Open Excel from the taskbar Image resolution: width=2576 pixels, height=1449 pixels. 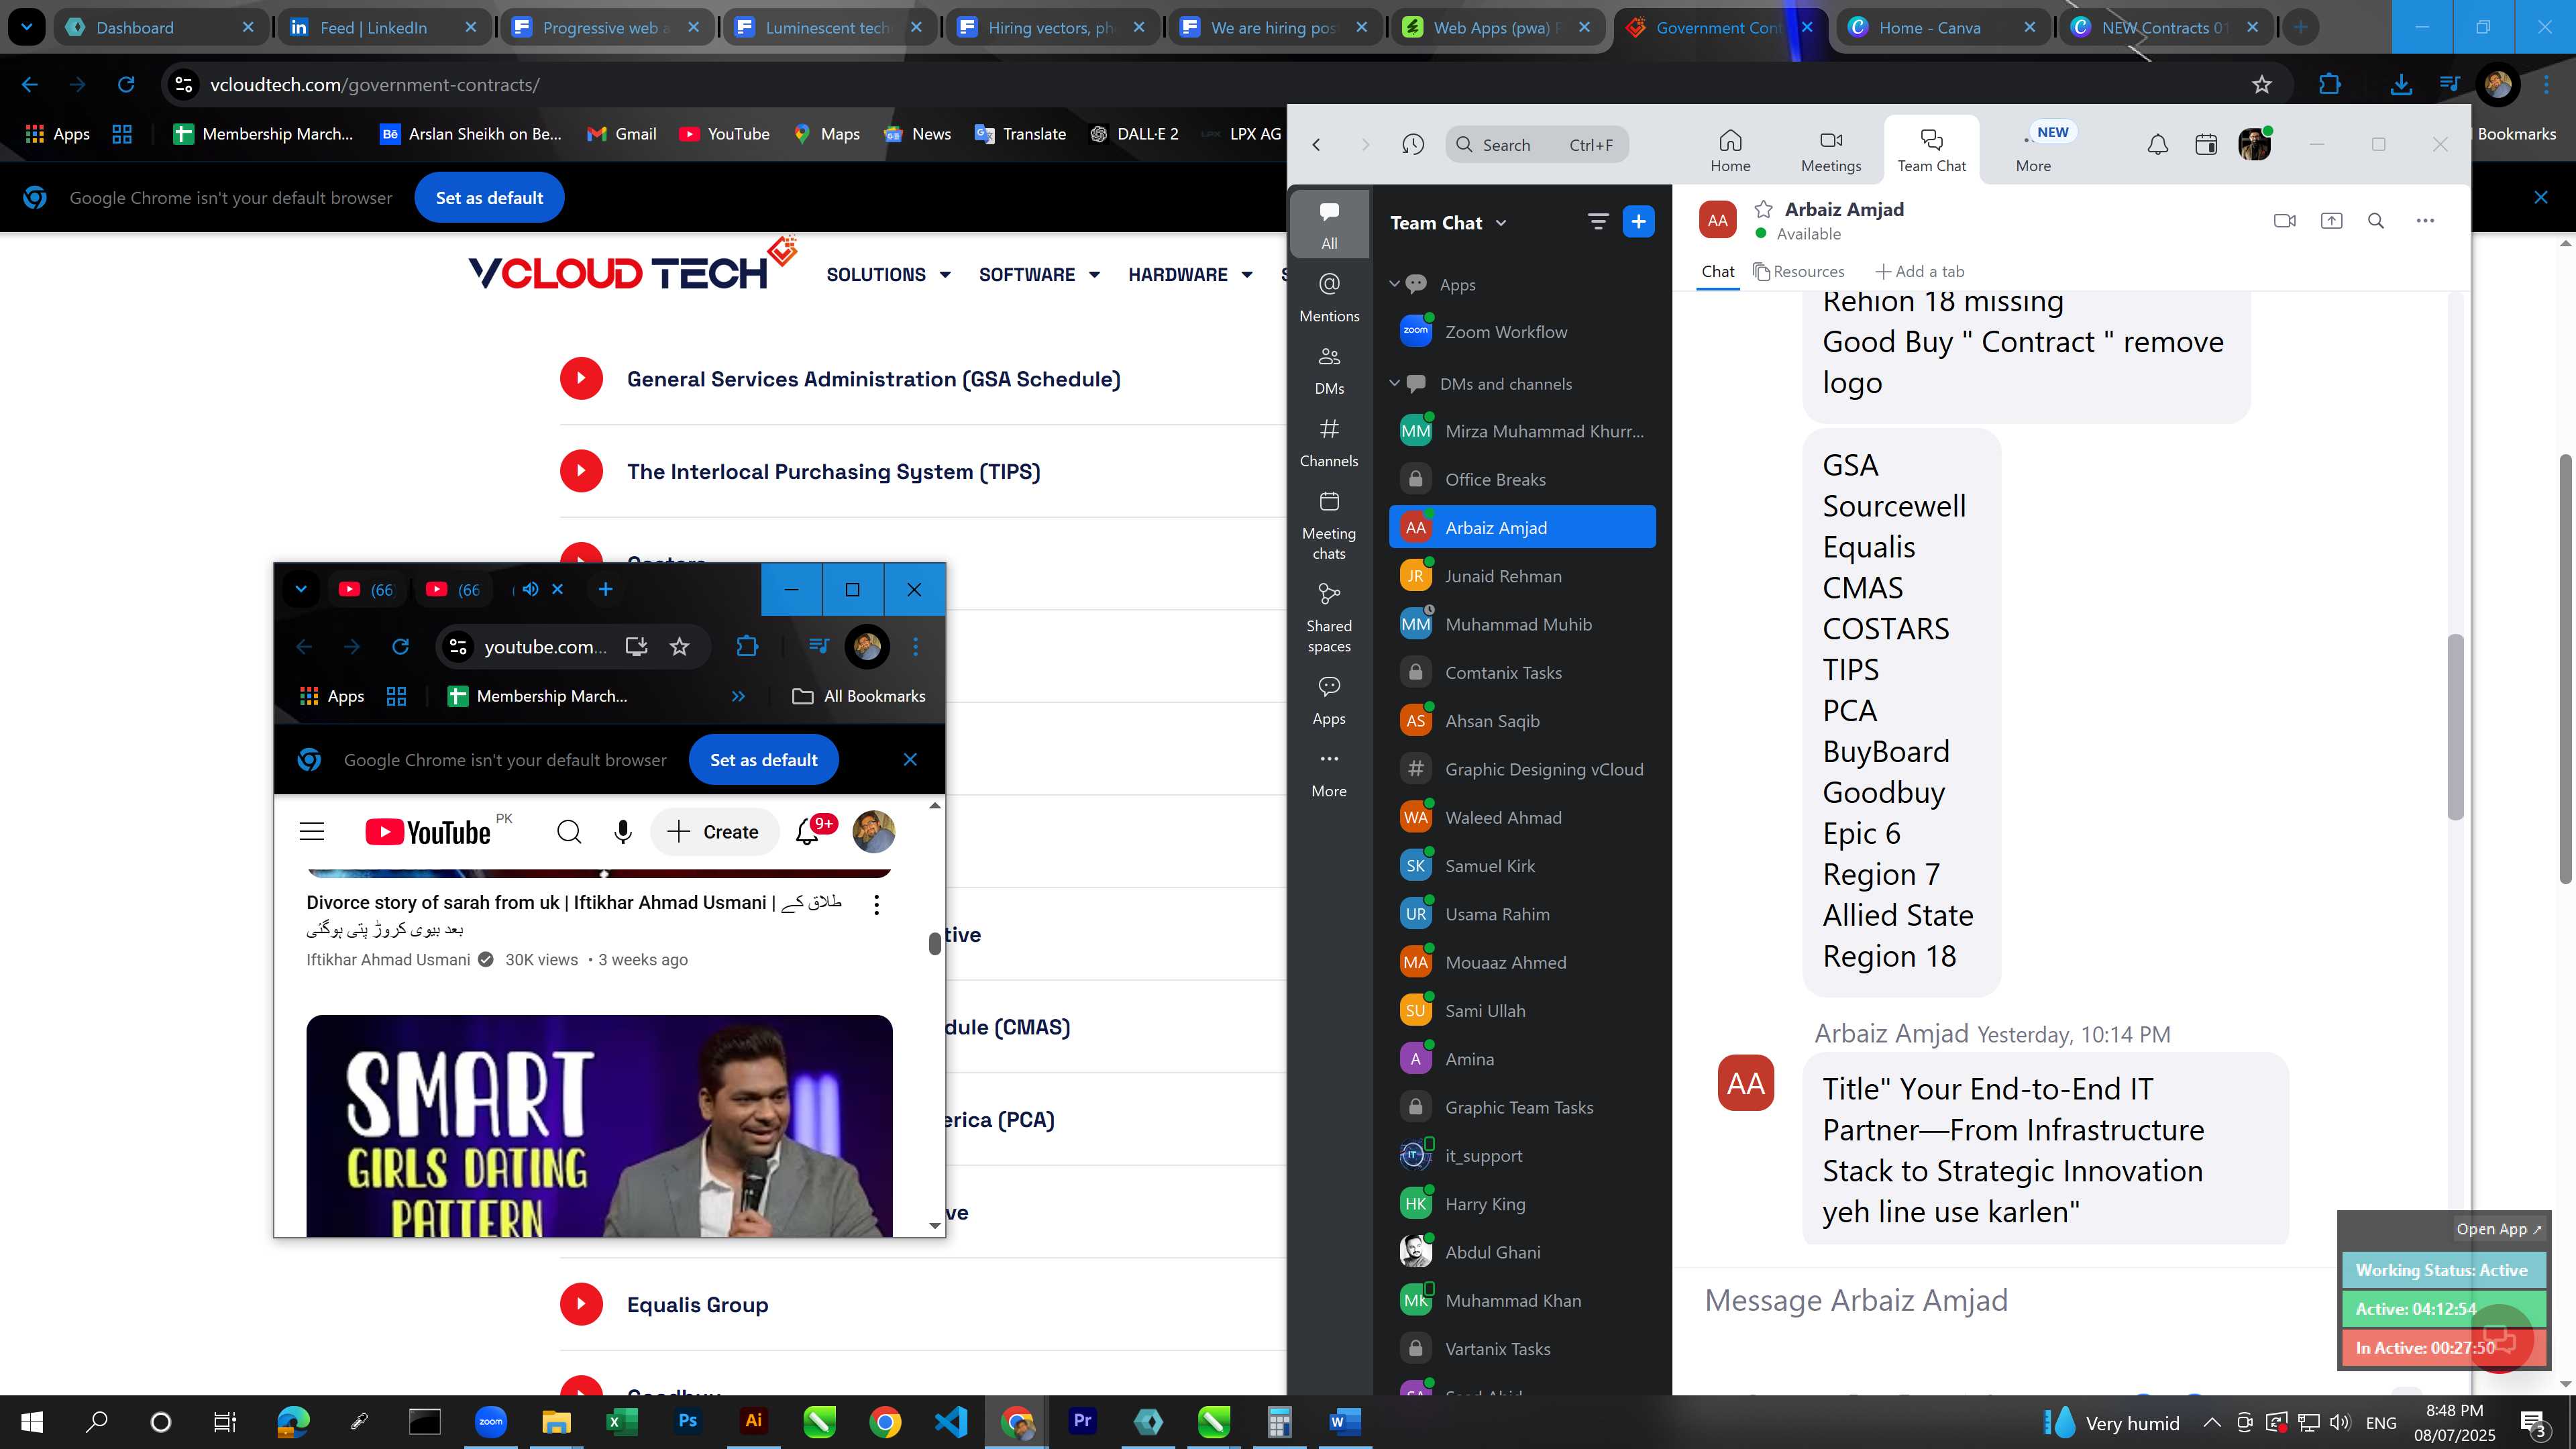(x=621, y=1421)
